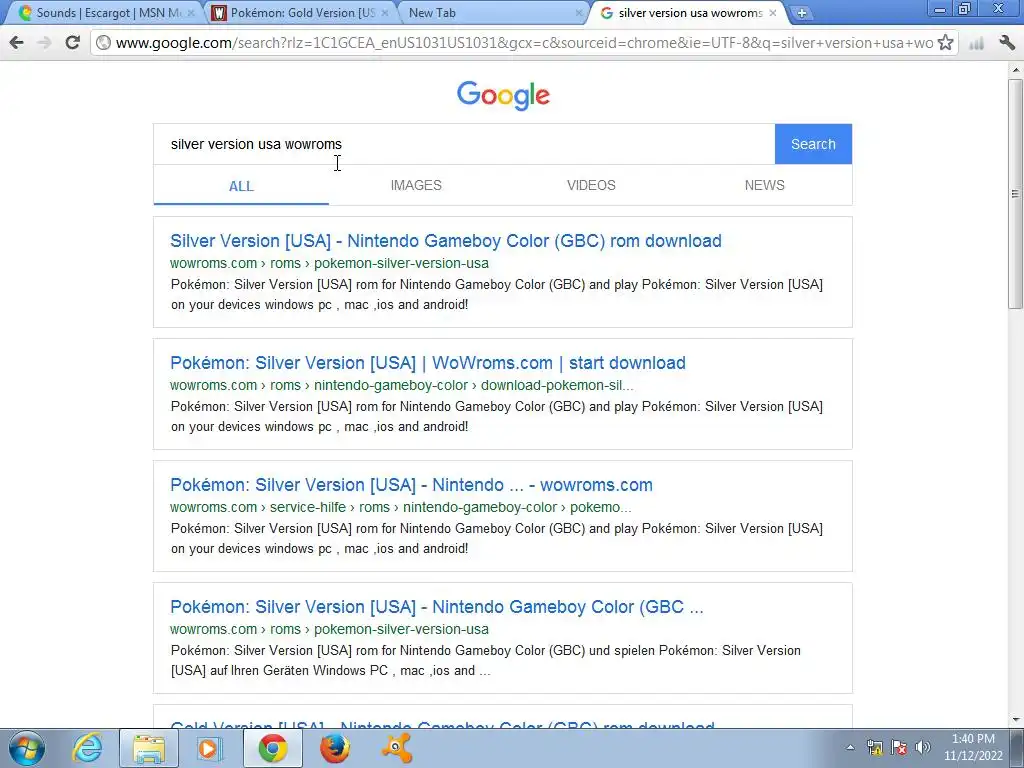Click the browser forward arrow
Viewport: 1024px width, 768px height.
pos(44,43)
